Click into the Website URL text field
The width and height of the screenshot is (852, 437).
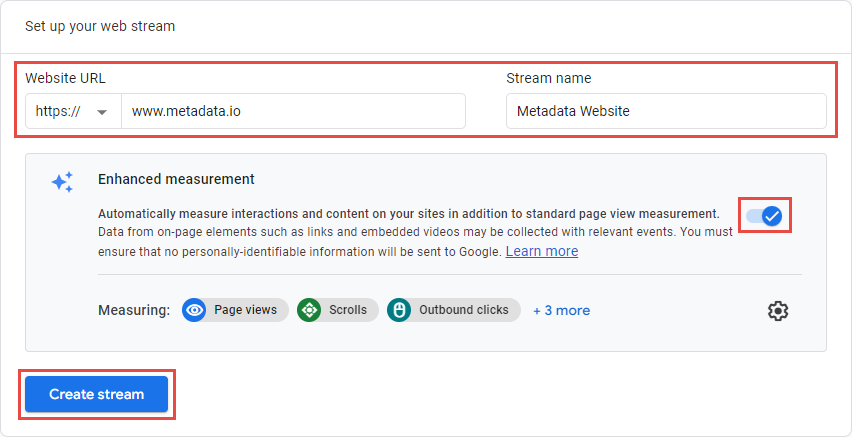coord(292,111)
